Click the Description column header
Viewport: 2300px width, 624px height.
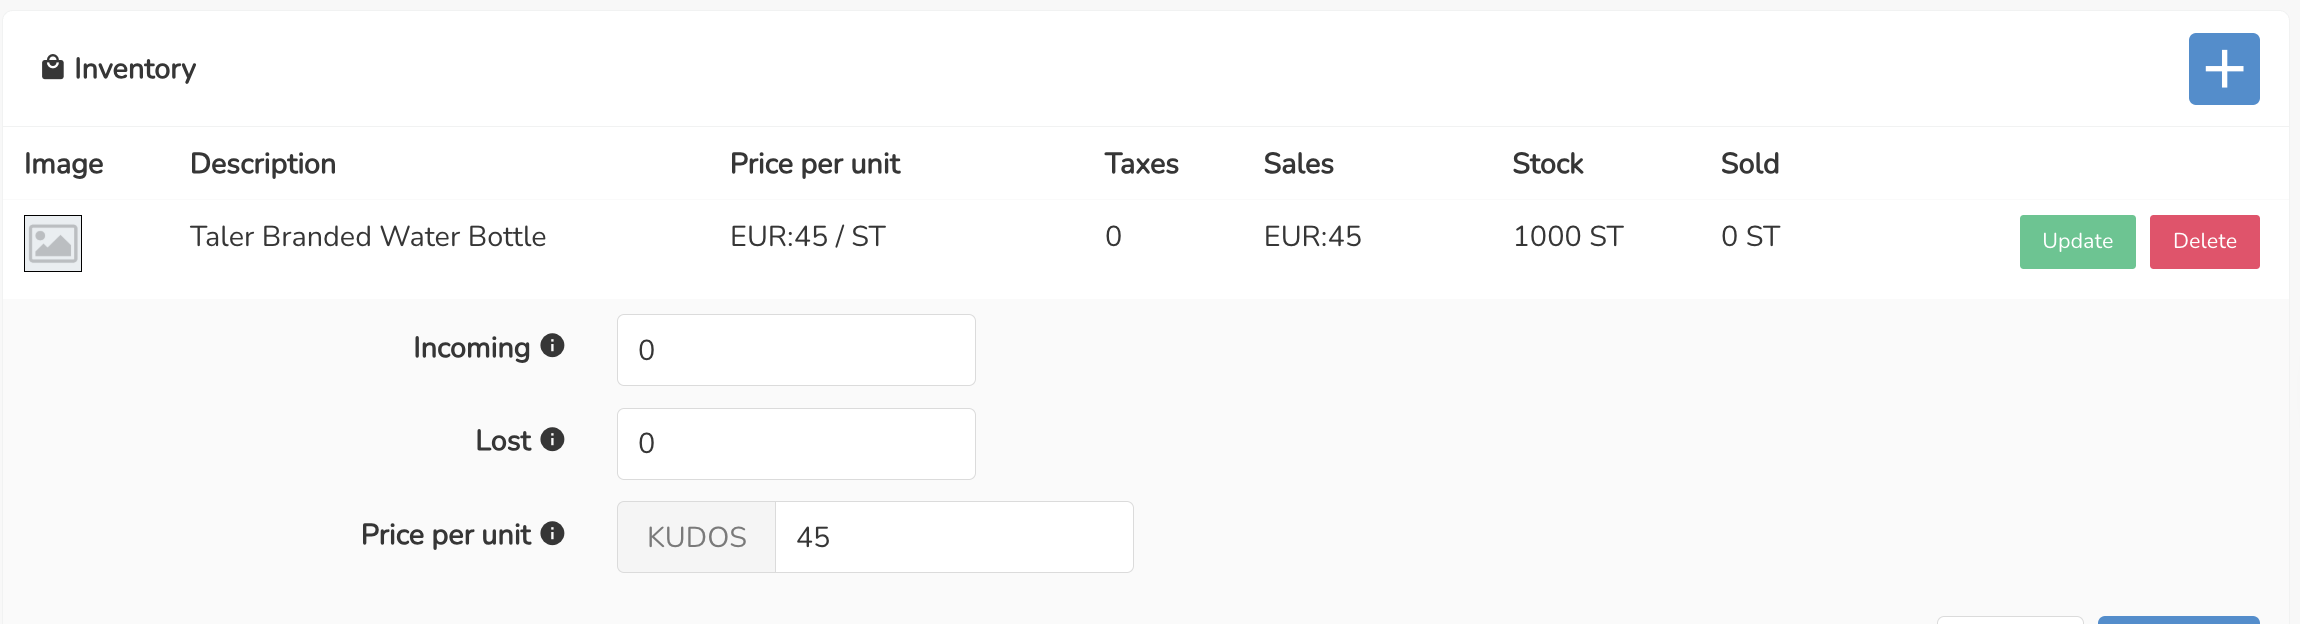pos(263,164)
